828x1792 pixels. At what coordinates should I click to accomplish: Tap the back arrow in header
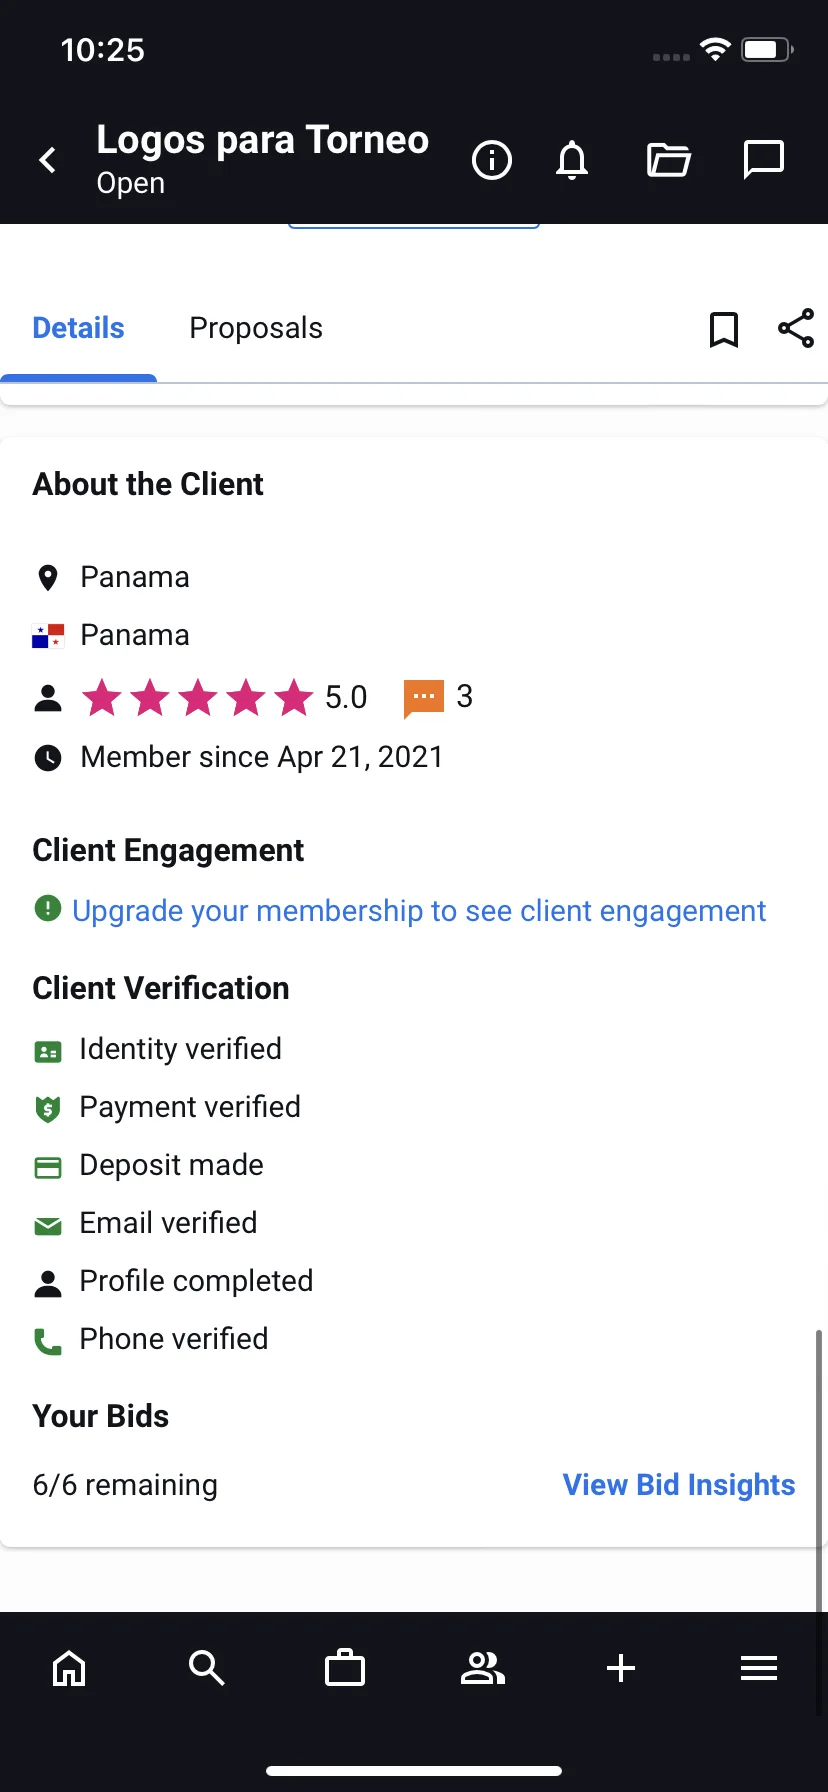pyautogui.click(x=47, y=160)
